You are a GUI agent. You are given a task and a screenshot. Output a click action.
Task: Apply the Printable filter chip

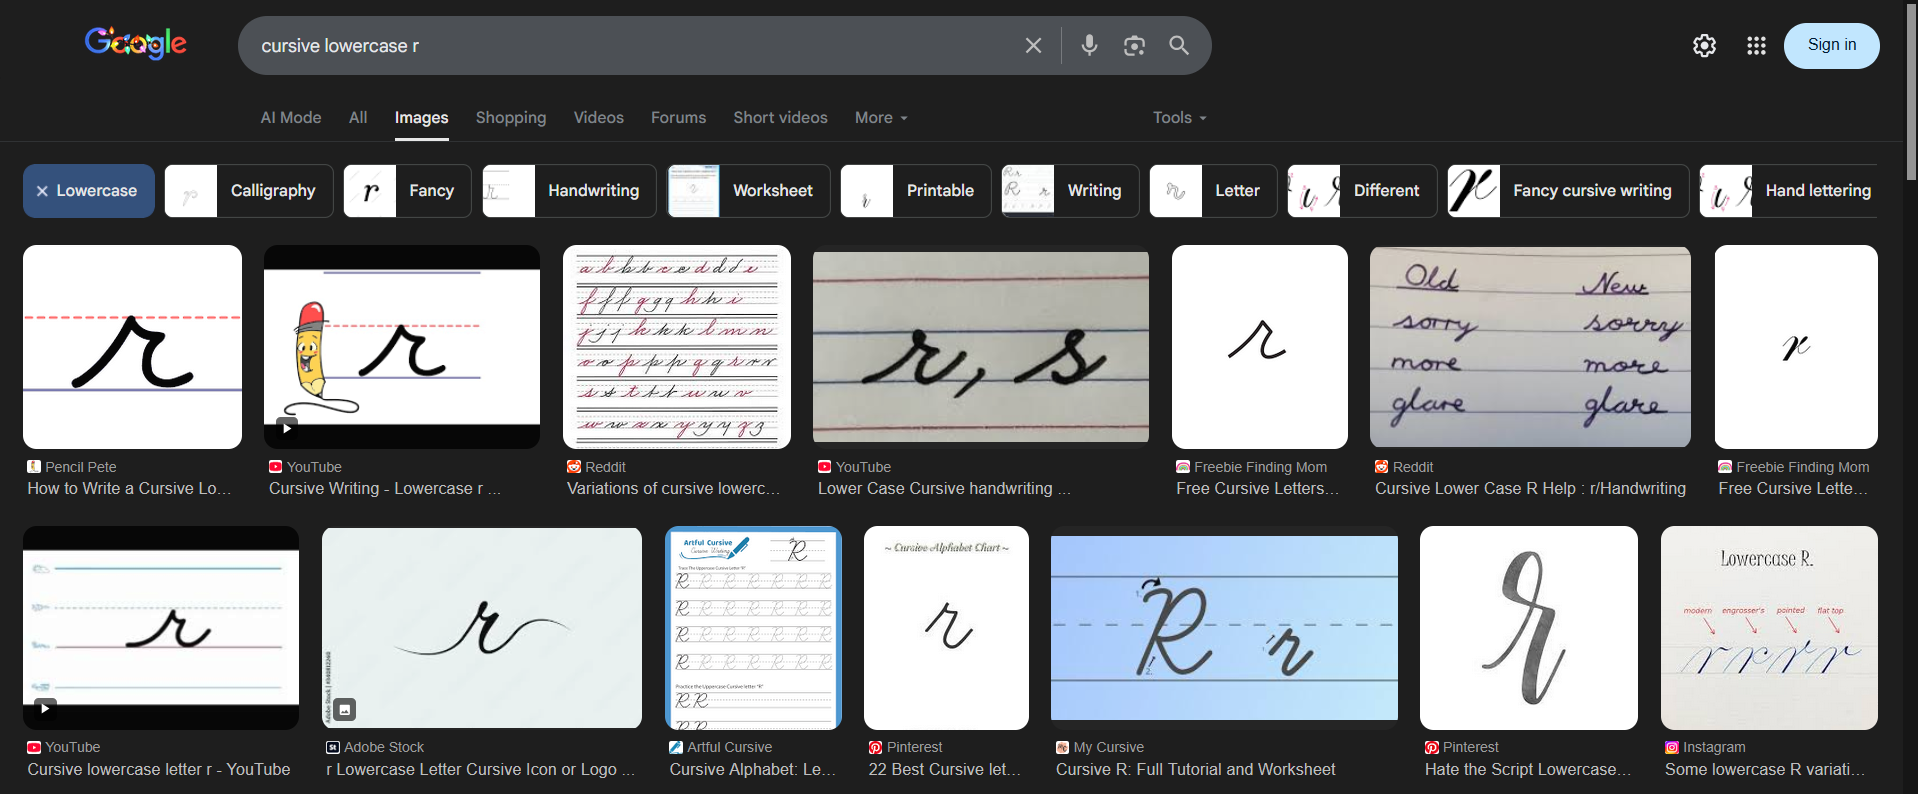point(916,191)
